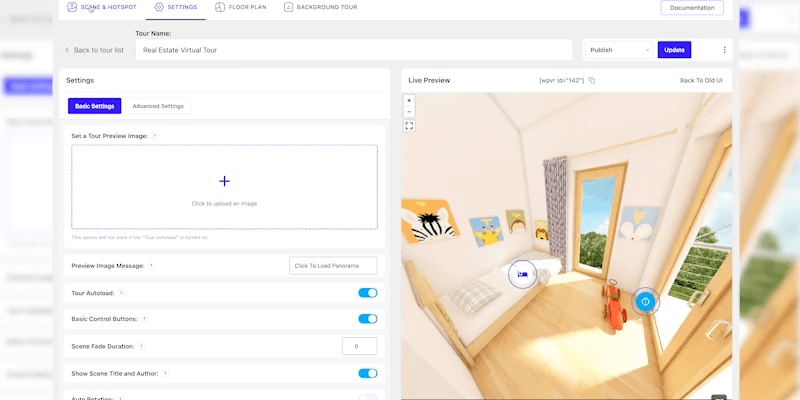
Task: Go back to tour list
Action: (94, 50)
